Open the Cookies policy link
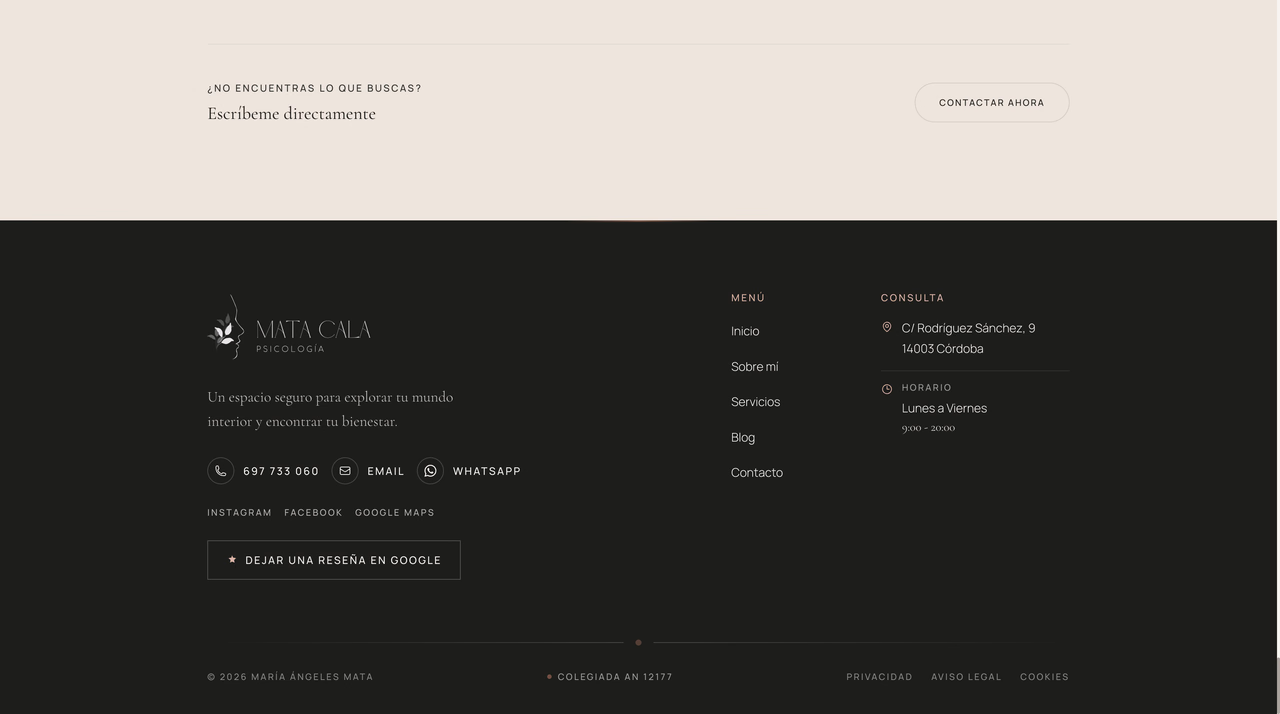 point(1044,677)
